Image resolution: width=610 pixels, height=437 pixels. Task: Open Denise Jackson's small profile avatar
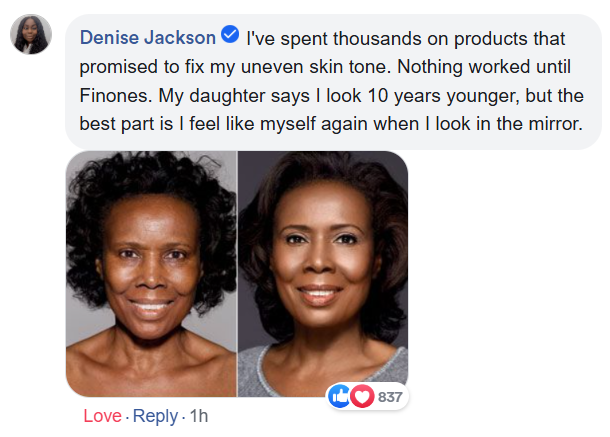(x=31, y=35)
